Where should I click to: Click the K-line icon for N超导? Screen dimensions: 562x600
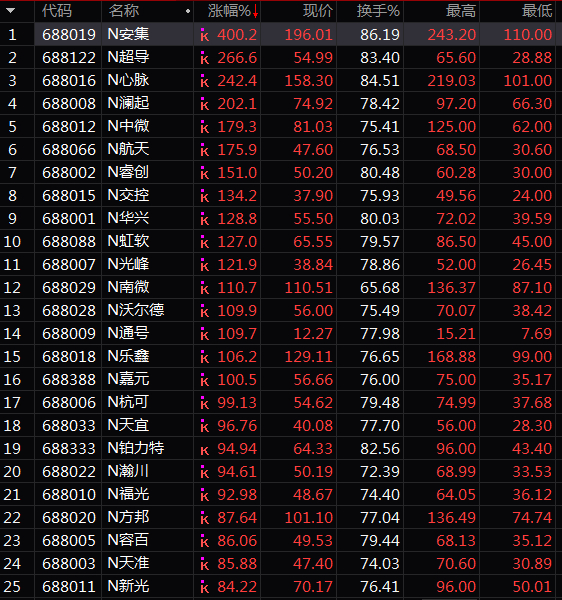point(205,58)
